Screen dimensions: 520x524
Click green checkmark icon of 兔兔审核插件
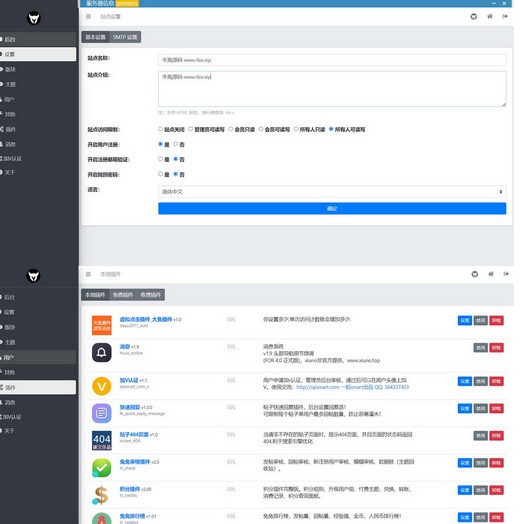point(102,468)
